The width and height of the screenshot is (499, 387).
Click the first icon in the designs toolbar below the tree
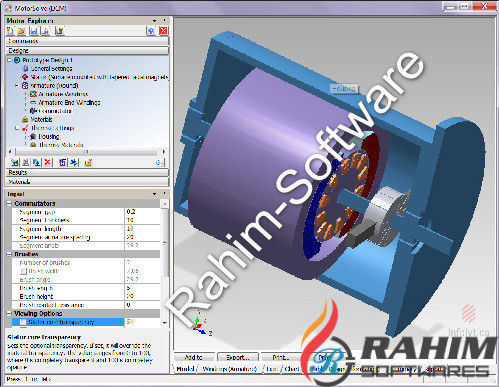pos(14,162)
